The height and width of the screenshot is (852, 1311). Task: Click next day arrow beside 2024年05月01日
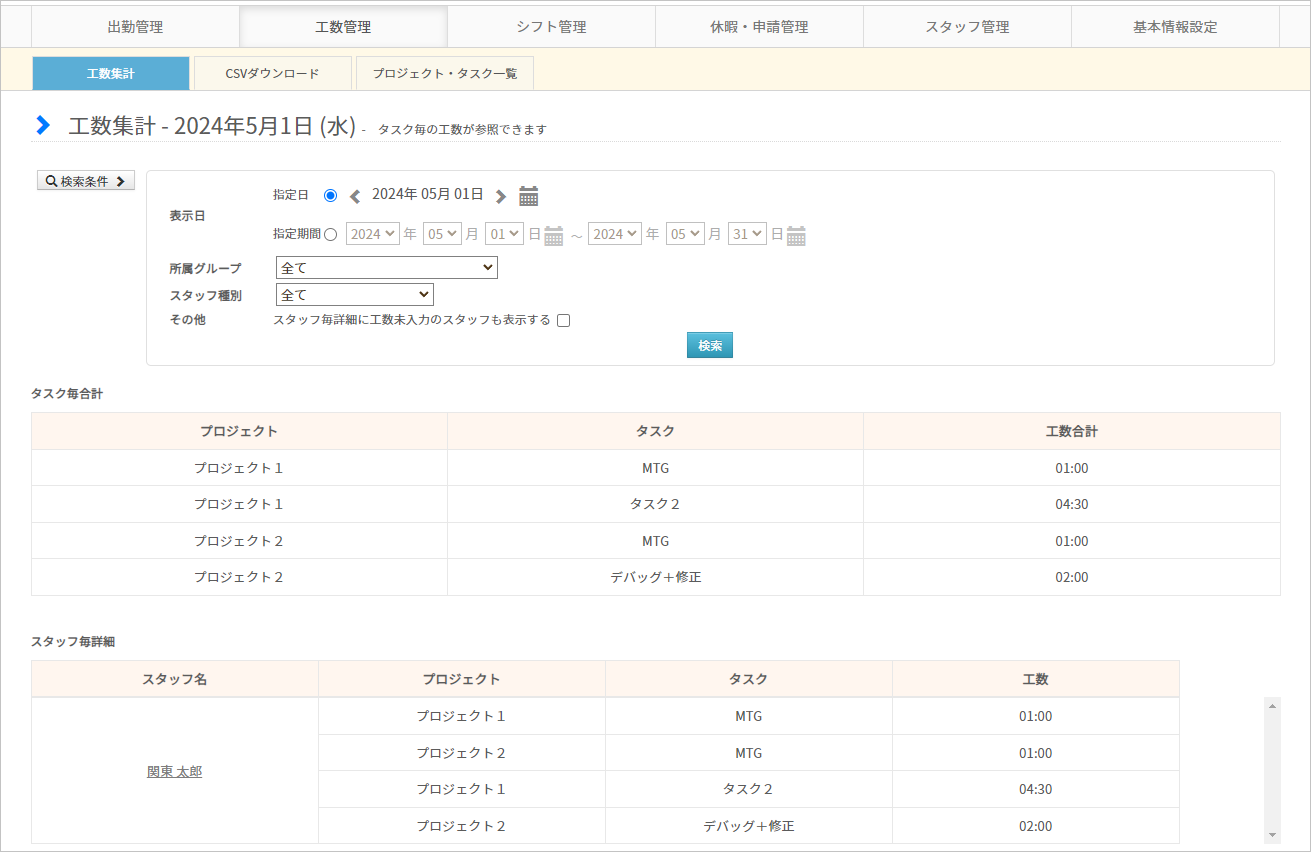coord(501,196)
